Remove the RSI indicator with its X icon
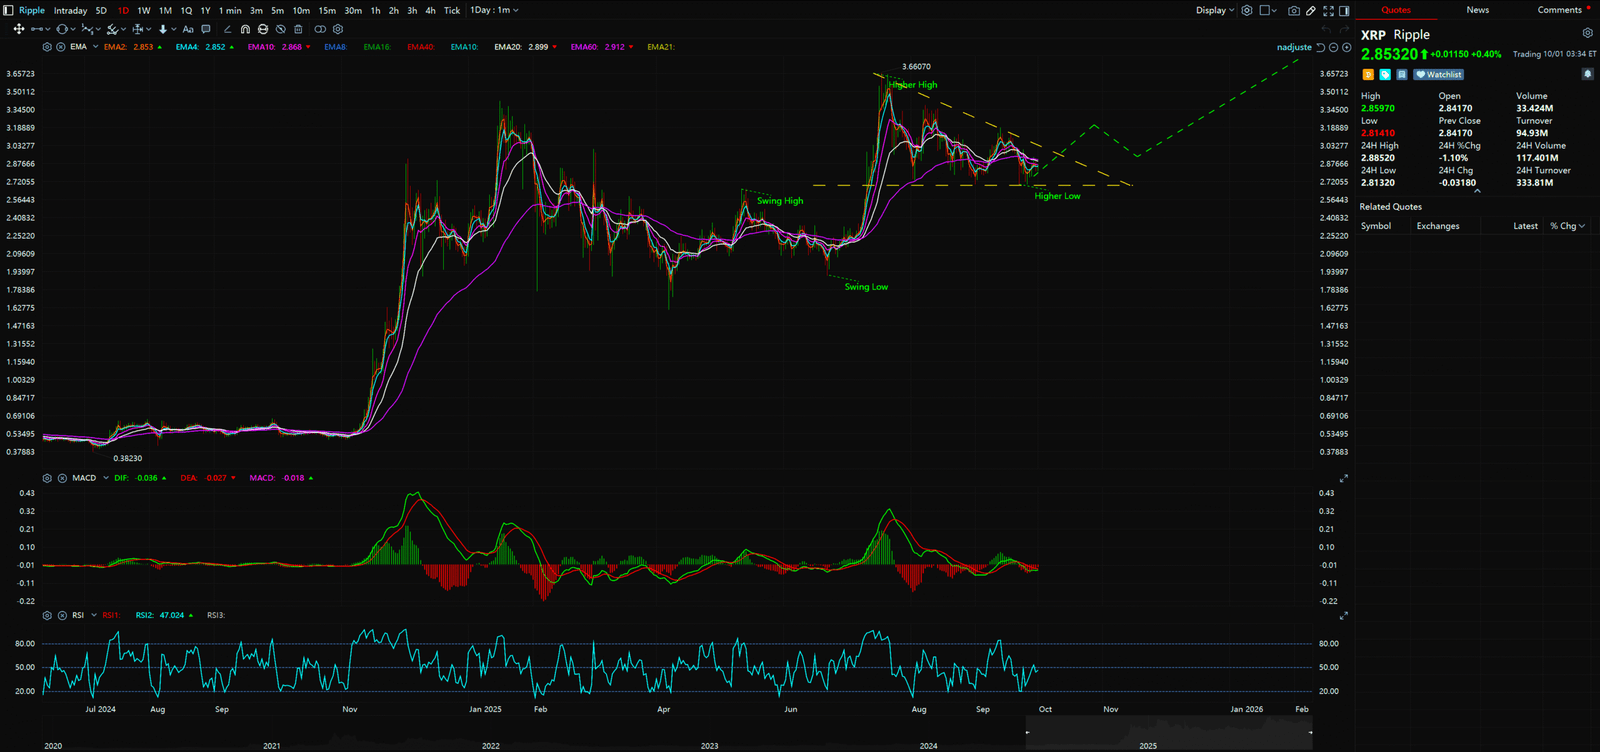Image resolution: width=1600 pixels, height=752 pixels. (x=61, y=615)
